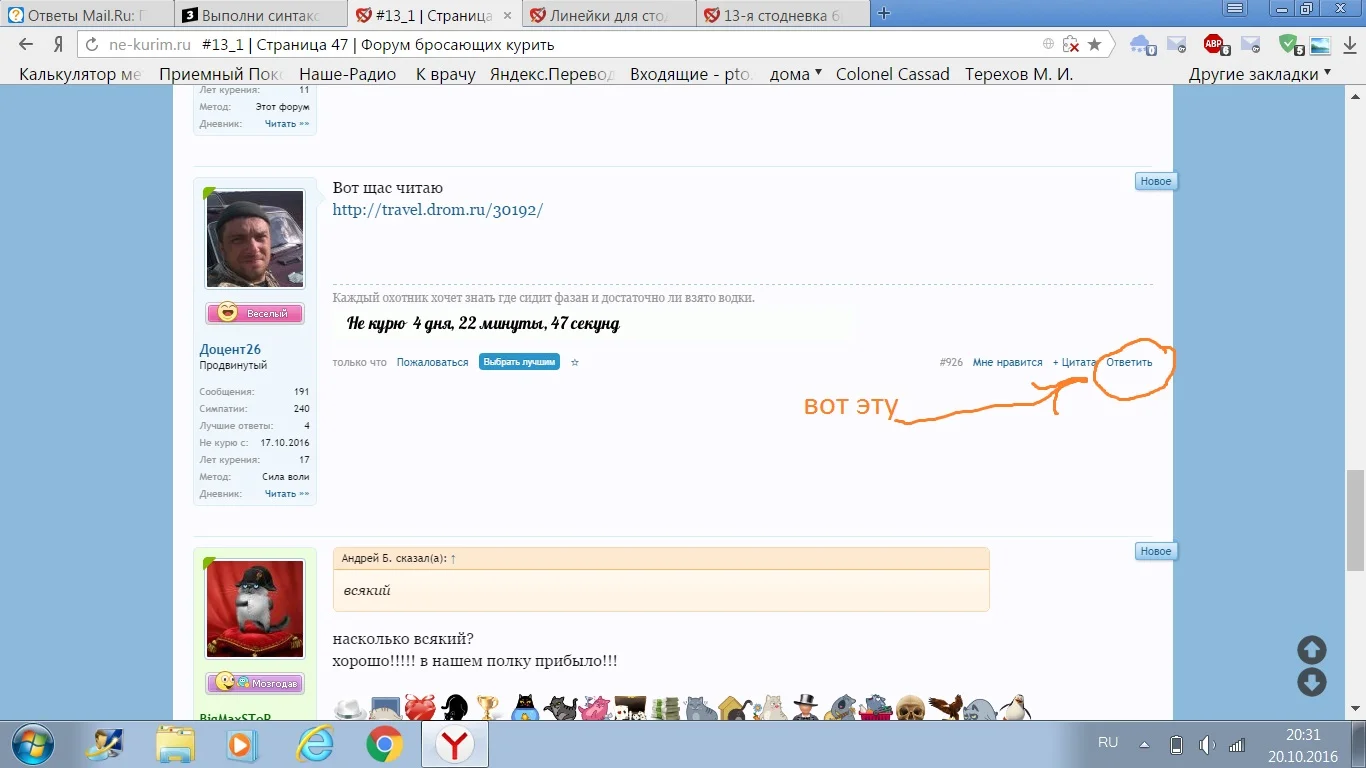Open the "Ответить" reply link circled in orange
This screenshot has width=1366, height=768.
(1128, 362)
